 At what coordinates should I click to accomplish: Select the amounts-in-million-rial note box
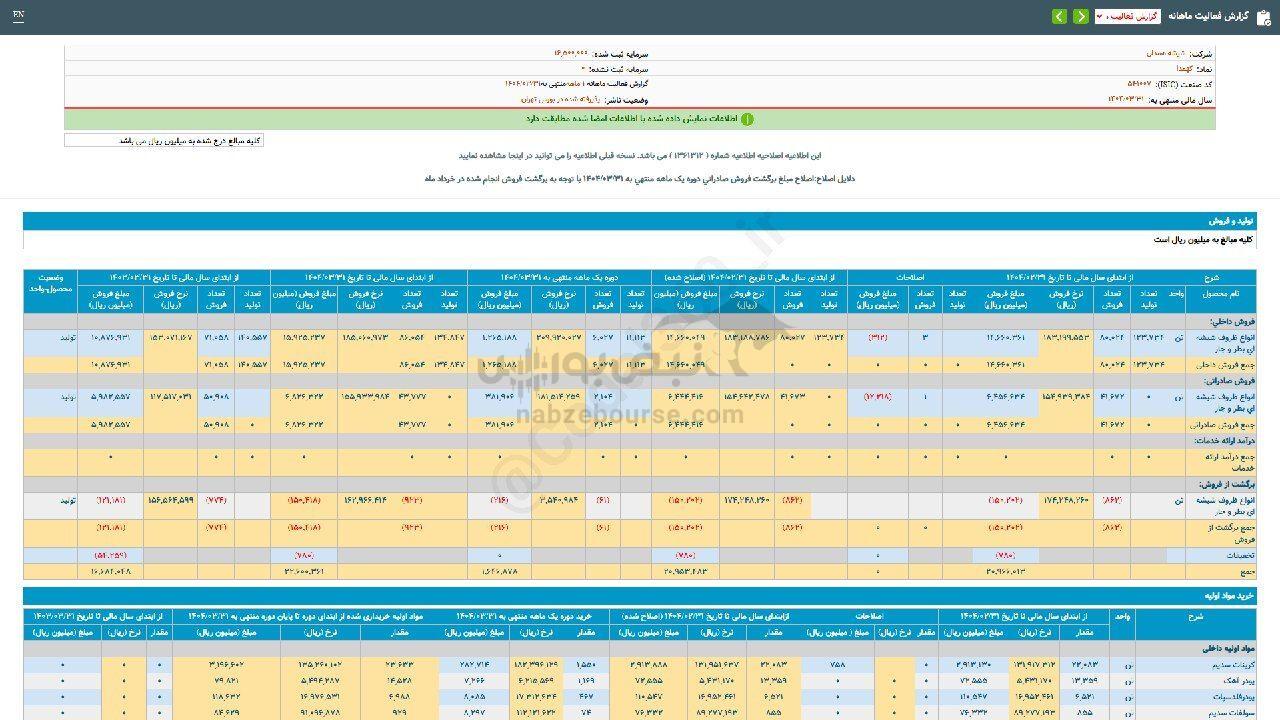[x=164, y=141]
